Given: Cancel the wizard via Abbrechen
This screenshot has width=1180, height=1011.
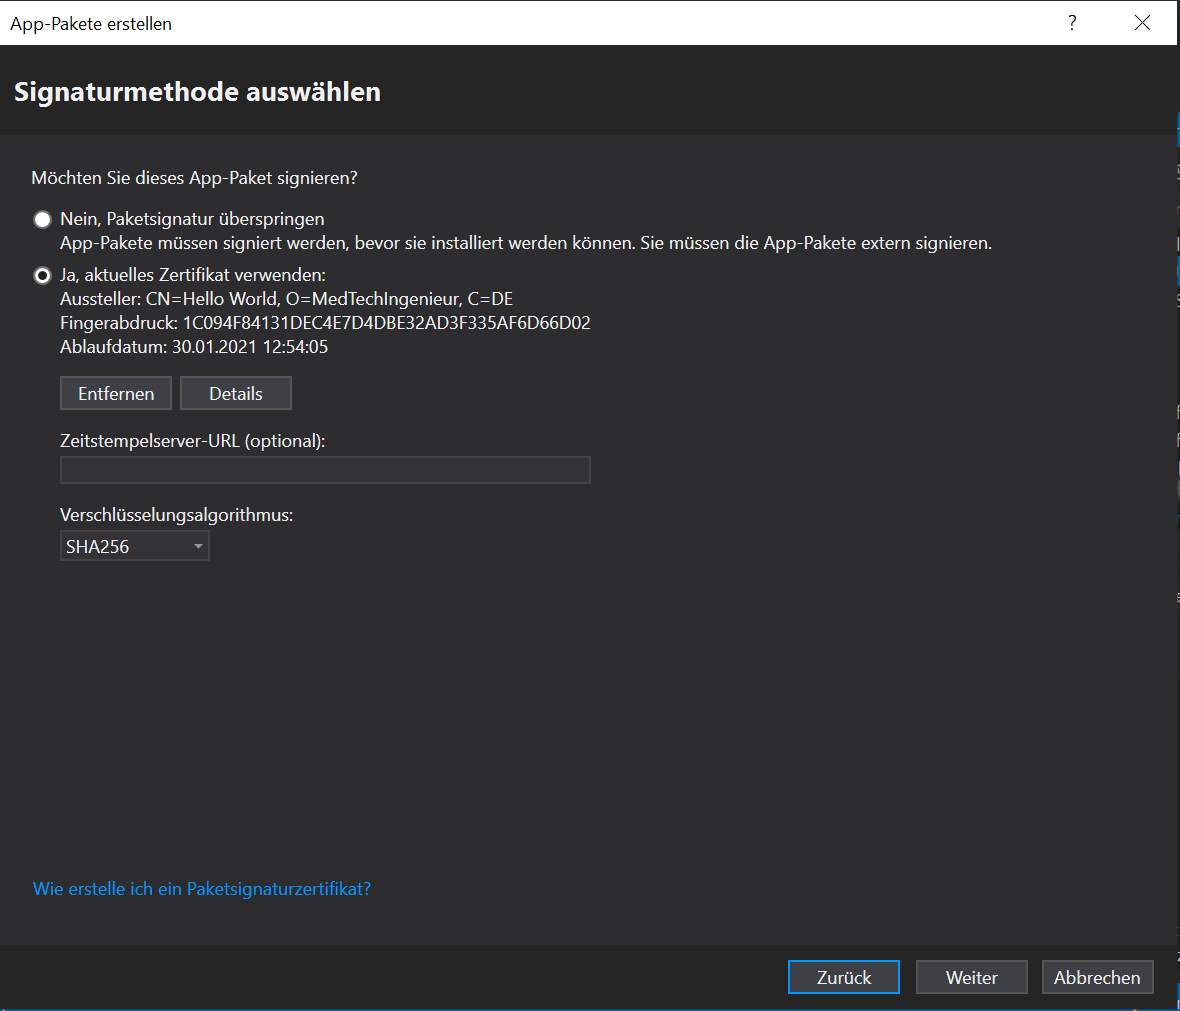Looking at the screenshot, I should pos(1097,977).
